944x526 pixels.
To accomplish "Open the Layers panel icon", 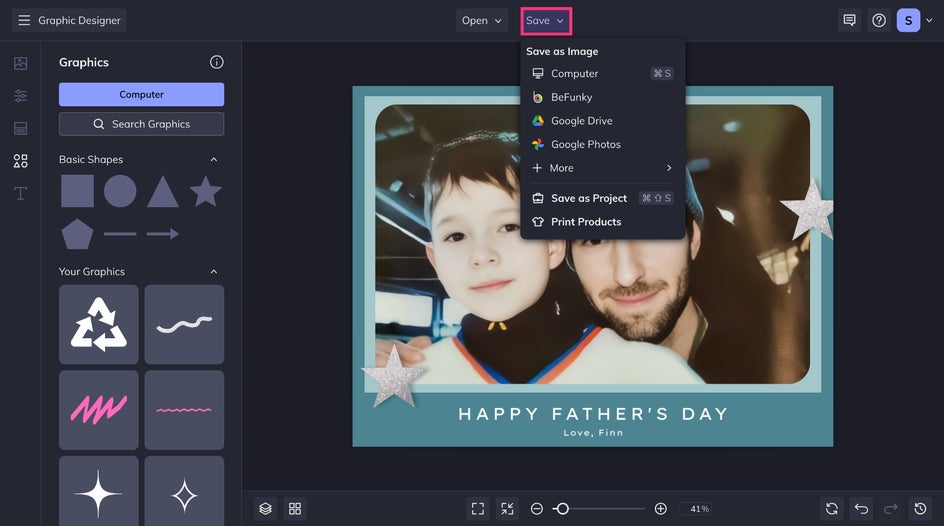I will click(265, 509).
